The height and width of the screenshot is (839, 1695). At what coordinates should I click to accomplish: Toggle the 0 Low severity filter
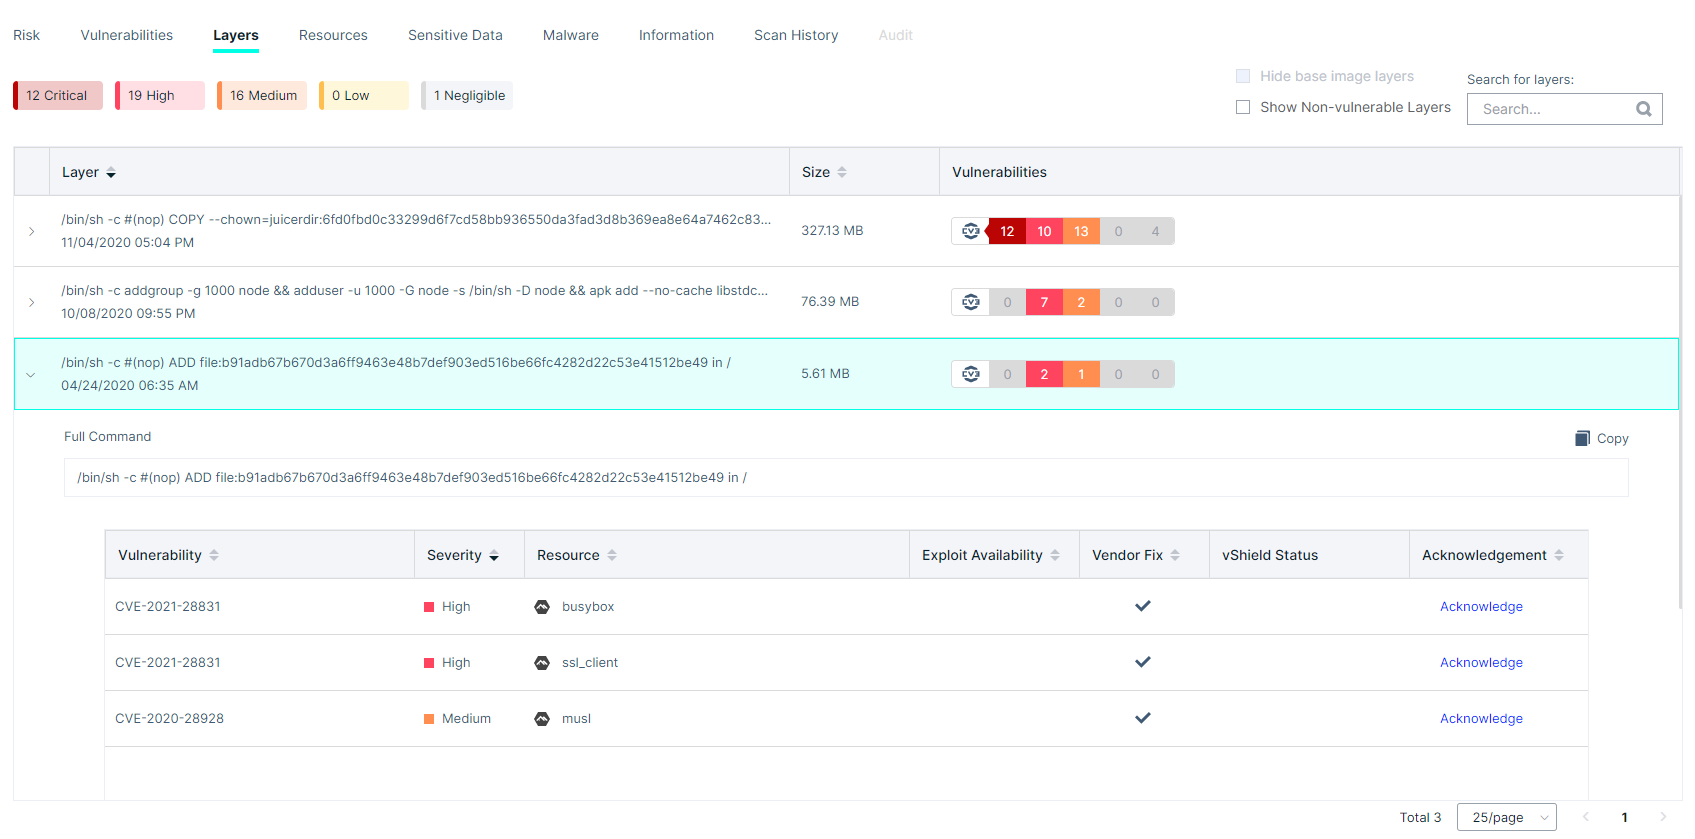[364, 96]
